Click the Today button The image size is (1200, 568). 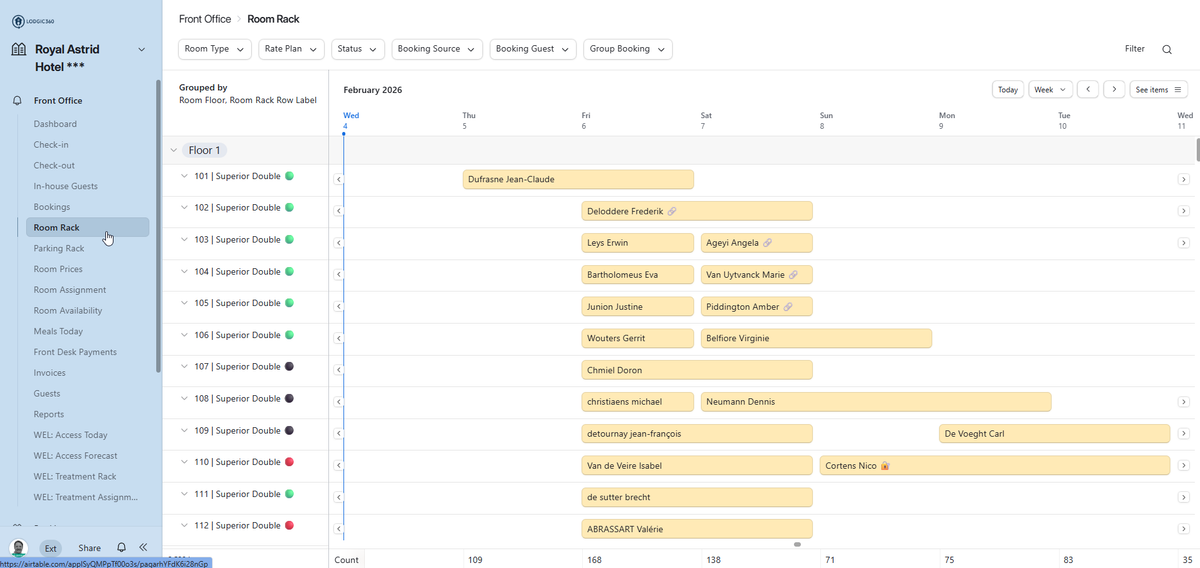coord(1008,89)
